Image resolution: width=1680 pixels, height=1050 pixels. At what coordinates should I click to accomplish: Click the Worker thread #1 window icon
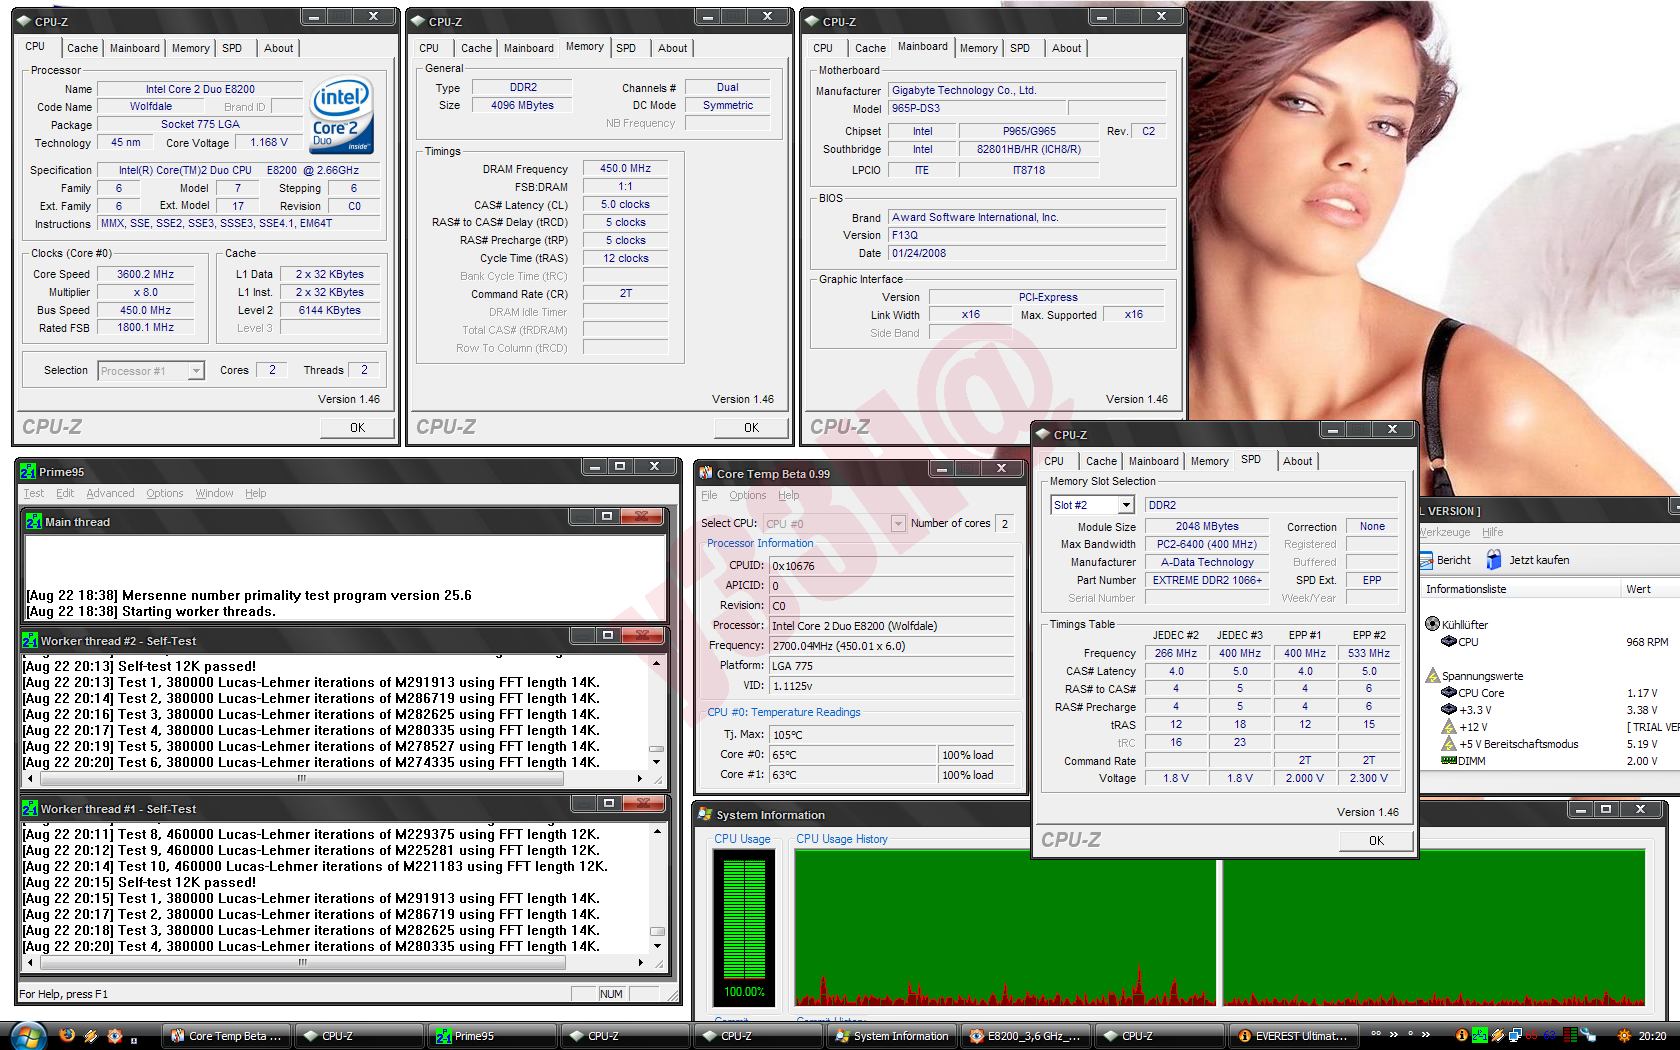30,808
